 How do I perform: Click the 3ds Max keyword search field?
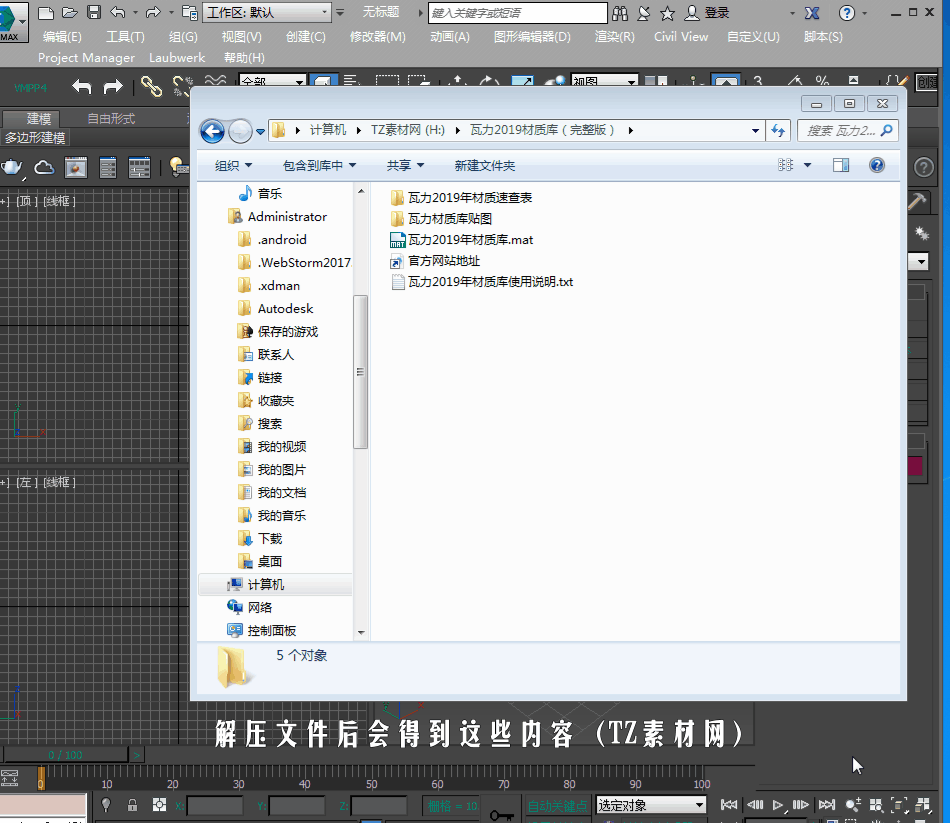coord(517,13)
